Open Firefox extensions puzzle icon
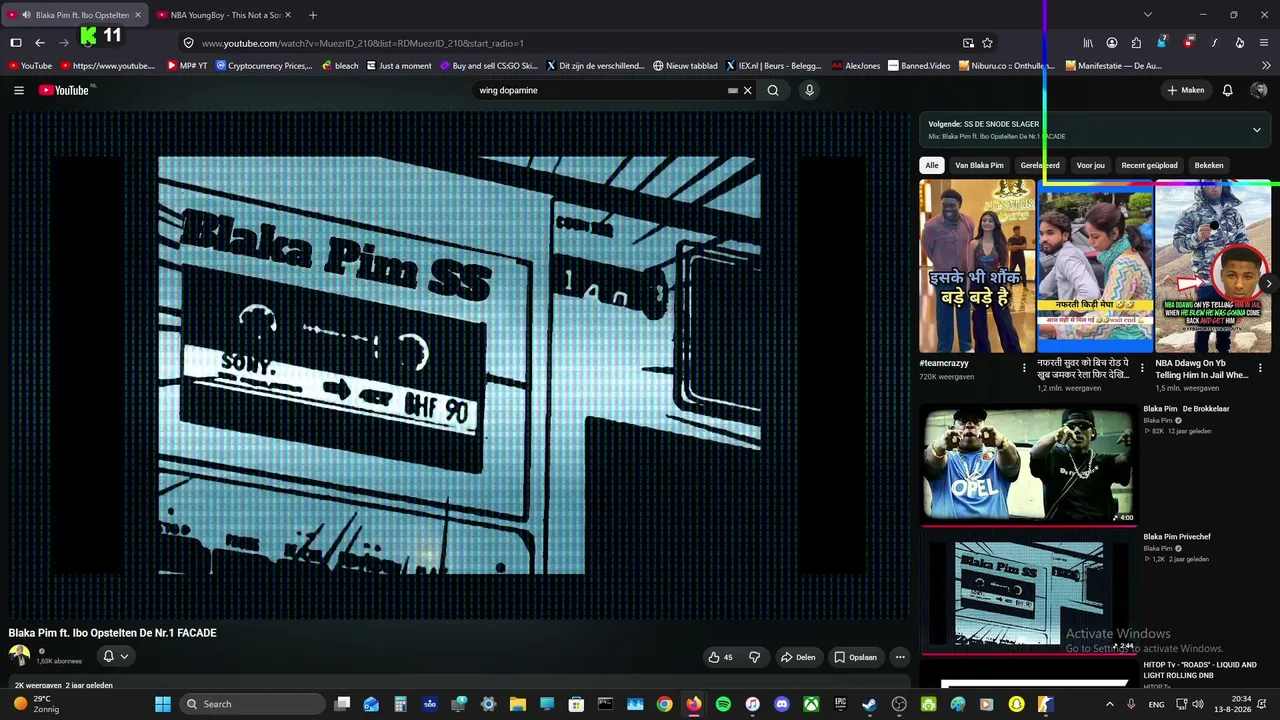Image resolution: width=1280 pixels, height=720 pixels. [1136, 43]
